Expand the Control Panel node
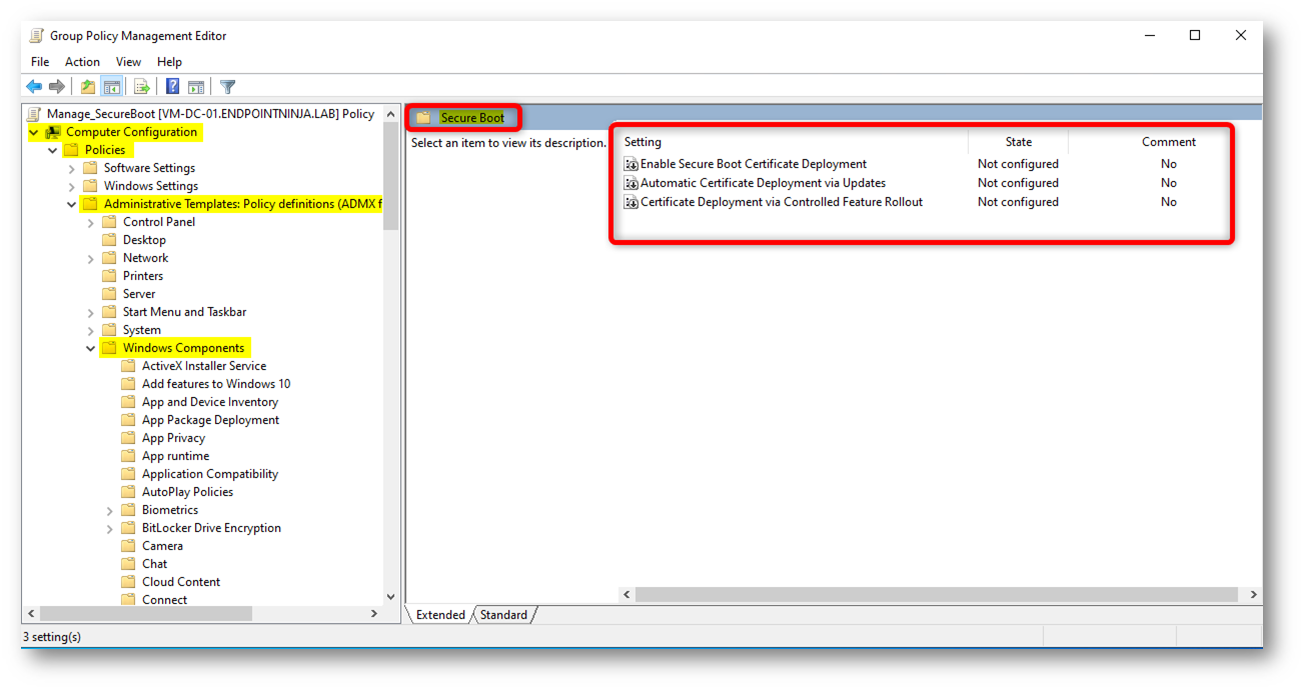 (91, 222)
